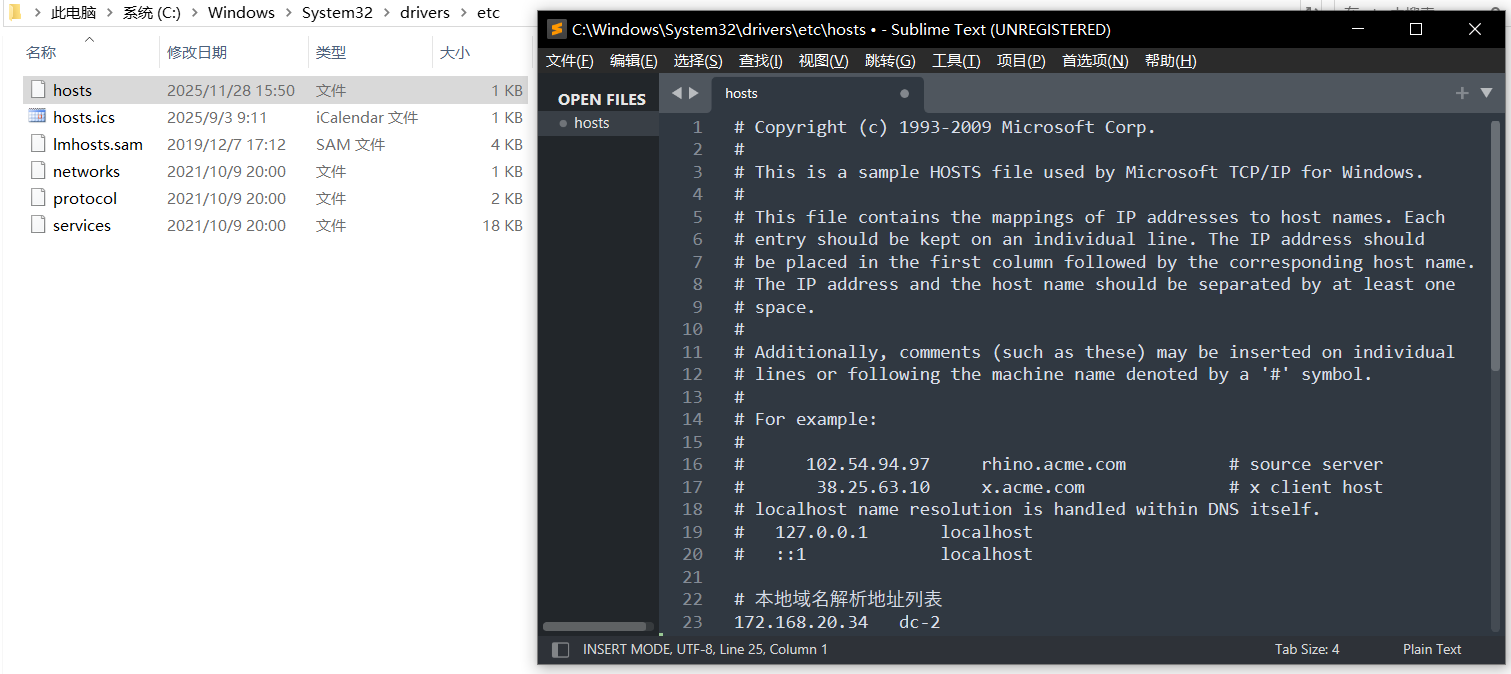Click the tab back arrow in Sublime Text
Image resolution: width=1511 pixels, height=674 pixels.
click(x=676, y=93)
